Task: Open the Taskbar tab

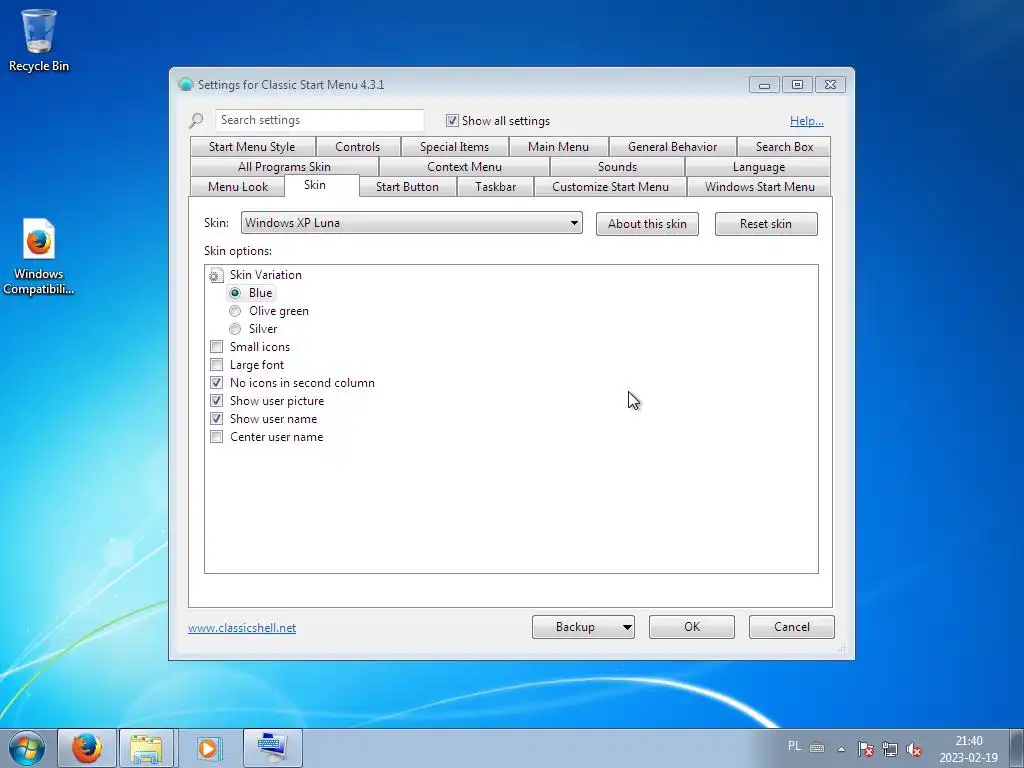Action: [x=496, y=187]
